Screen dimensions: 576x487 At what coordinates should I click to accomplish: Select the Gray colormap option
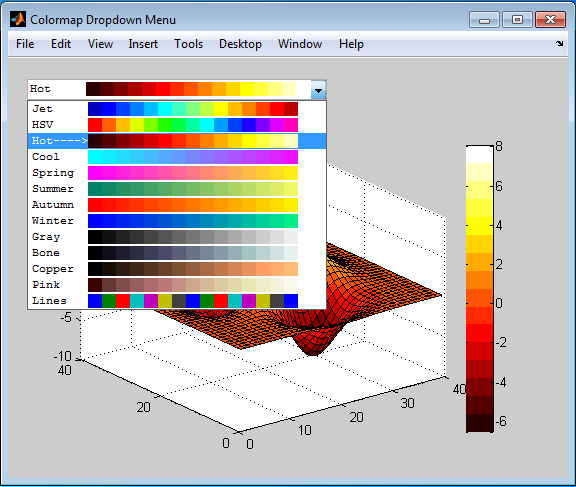click(x=177, y=237)
